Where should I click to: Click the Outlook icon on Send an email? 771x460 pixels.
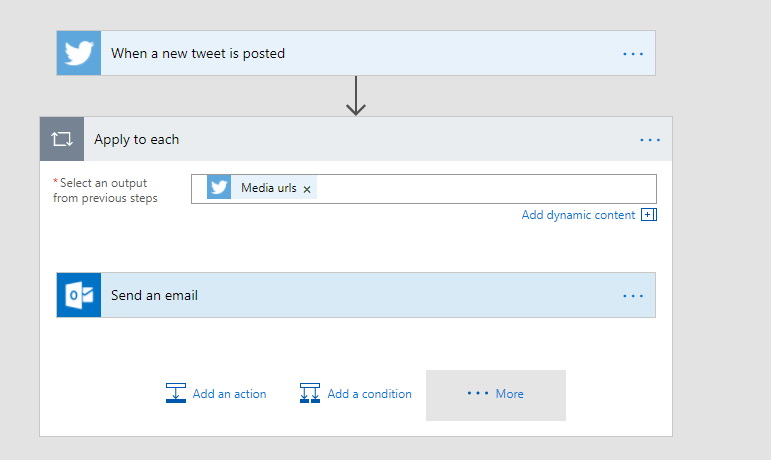[79, 295]
